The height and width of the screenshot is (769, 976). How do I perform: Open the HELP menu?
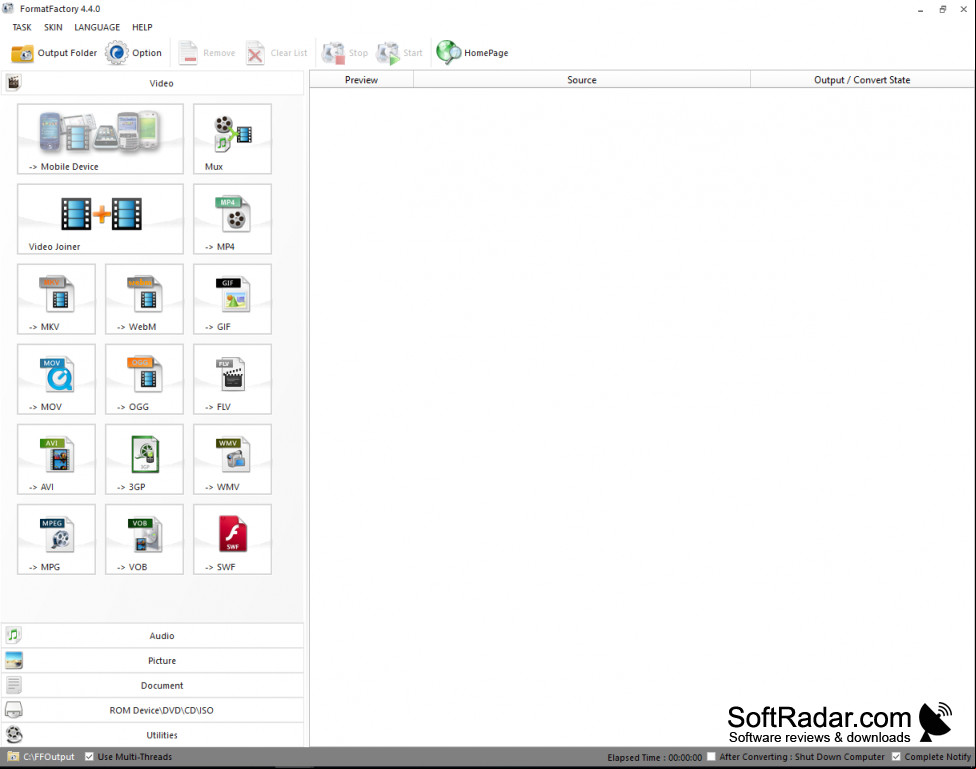[142, 27]
